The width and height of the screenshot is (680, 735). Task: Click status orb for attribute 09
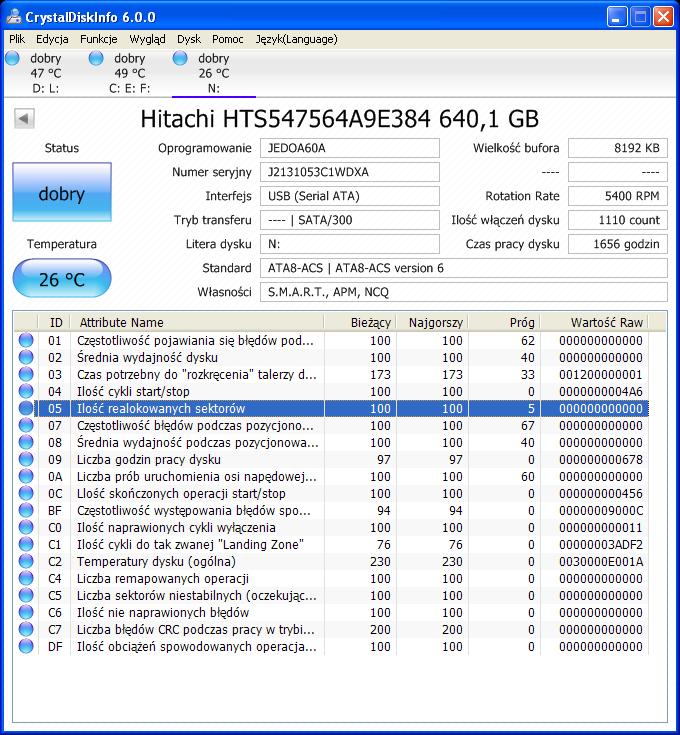26,459
